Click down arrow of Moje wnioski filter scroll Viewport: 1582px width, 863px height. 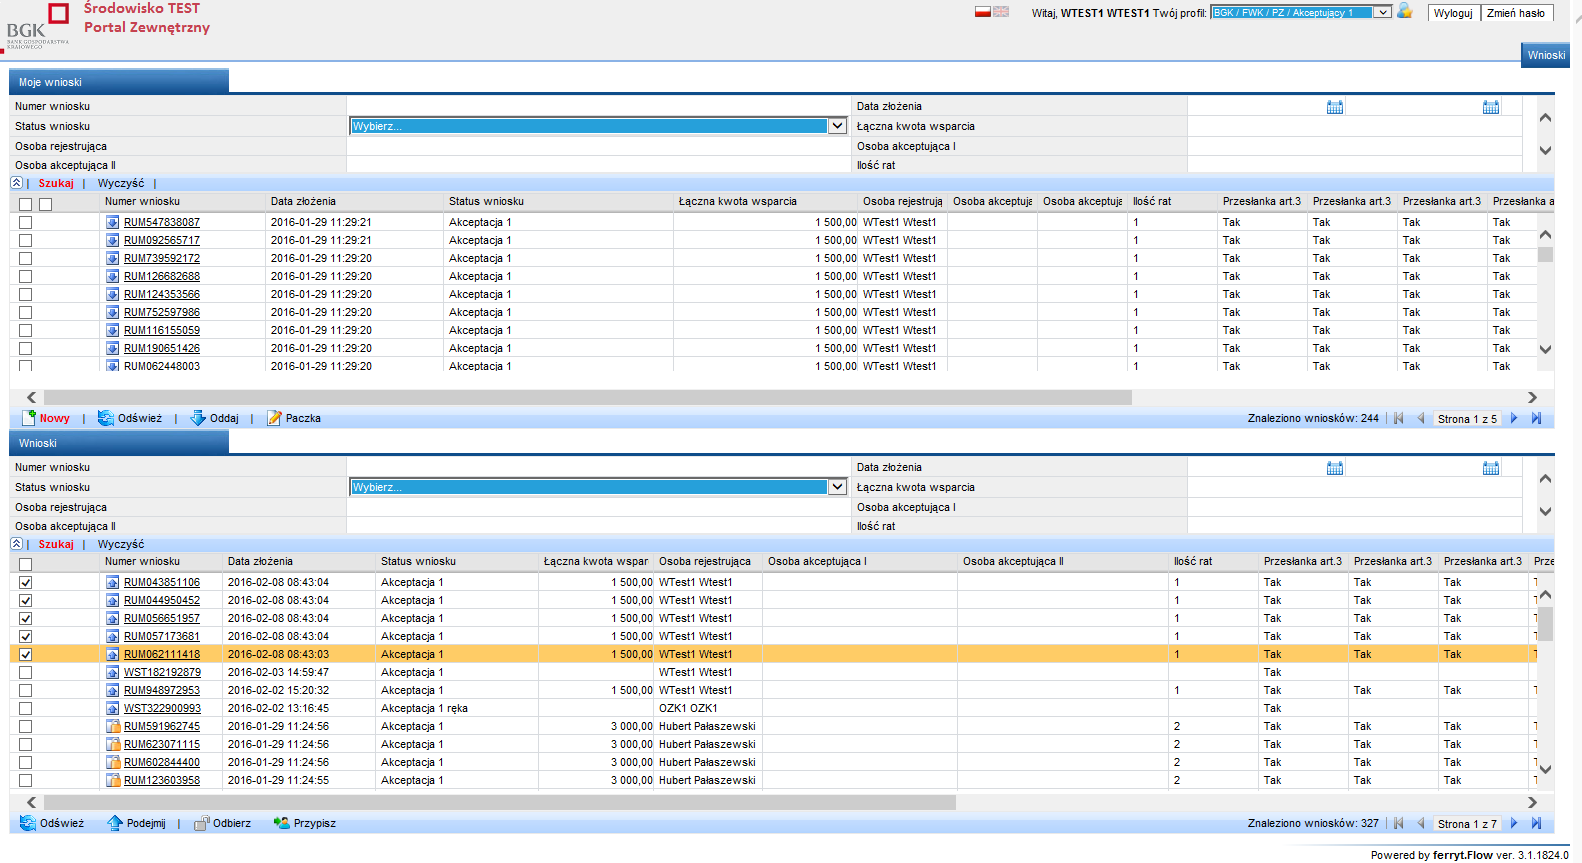tap(1545, 150)
